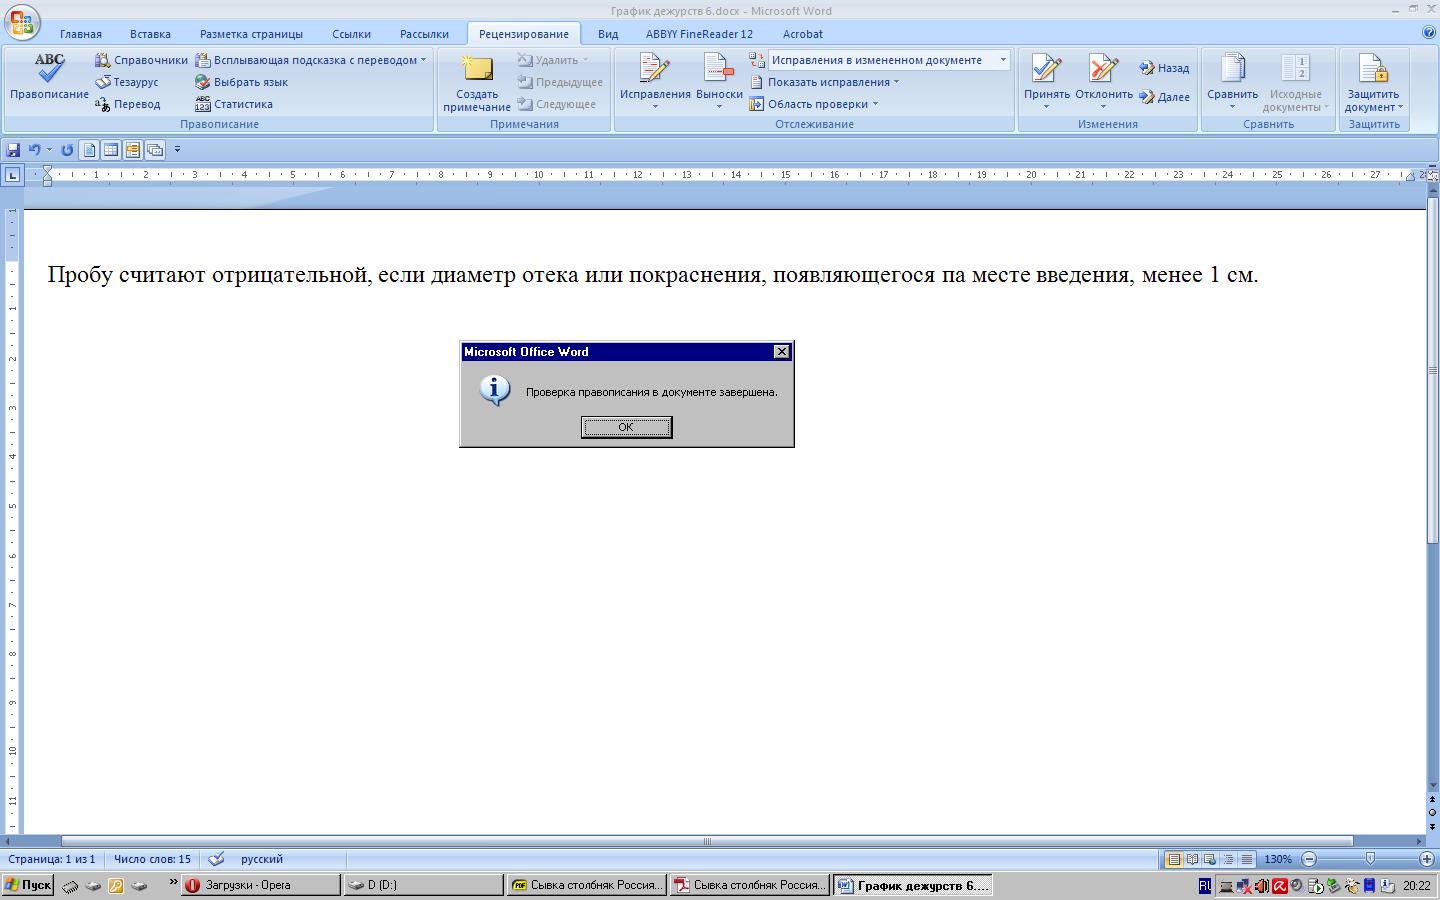1440x900 pixels.
Task: Open Исправления в измененном документе combo box
Action: click(889, 60)
